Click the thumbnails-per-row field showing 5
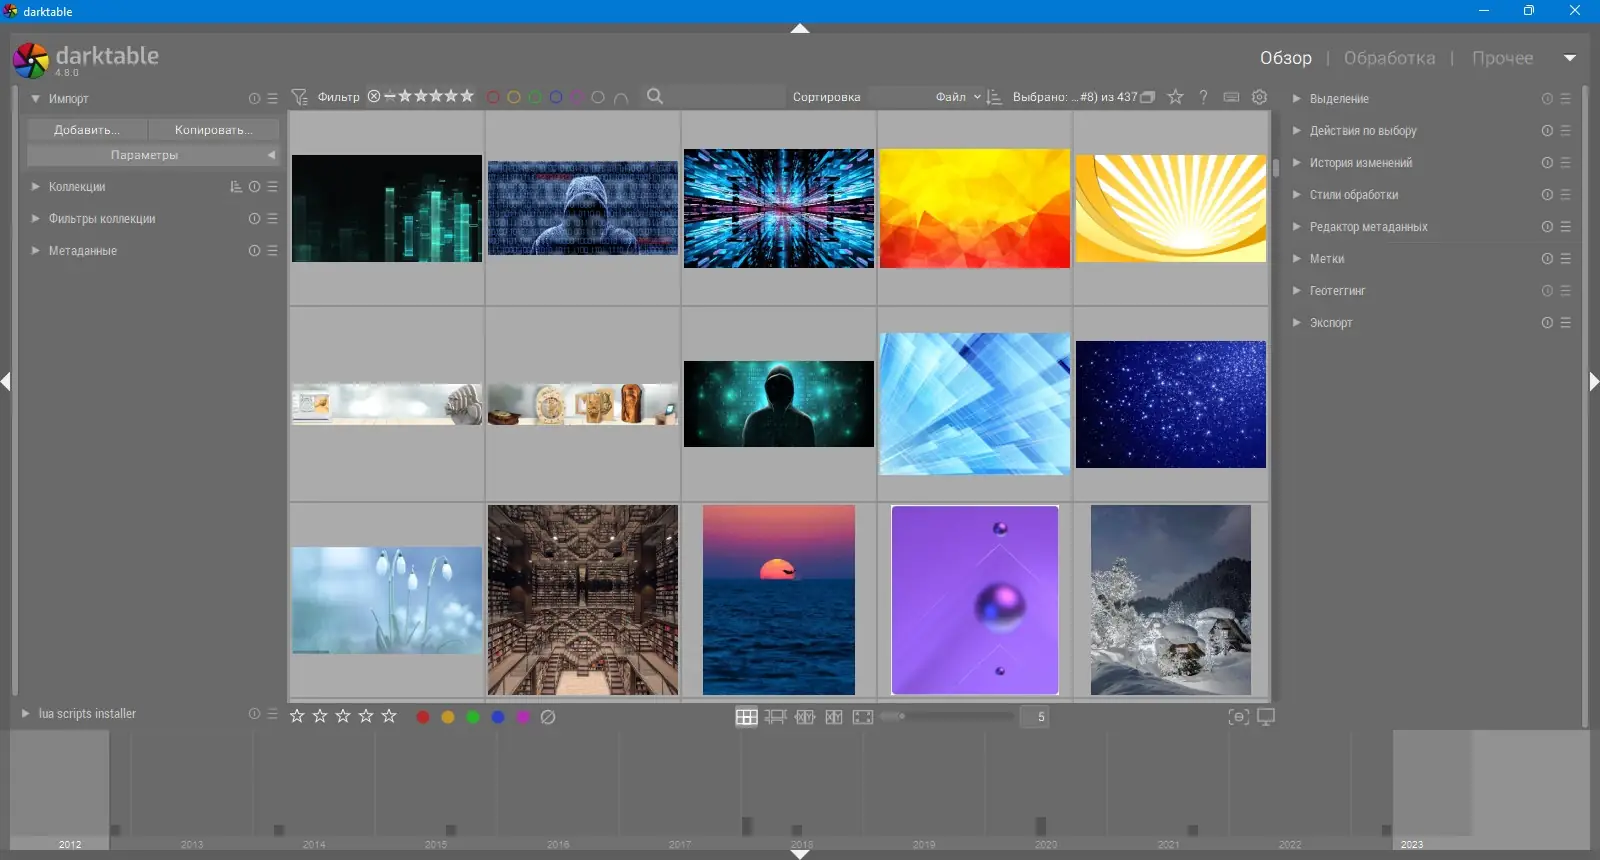 click(1035, 717)
